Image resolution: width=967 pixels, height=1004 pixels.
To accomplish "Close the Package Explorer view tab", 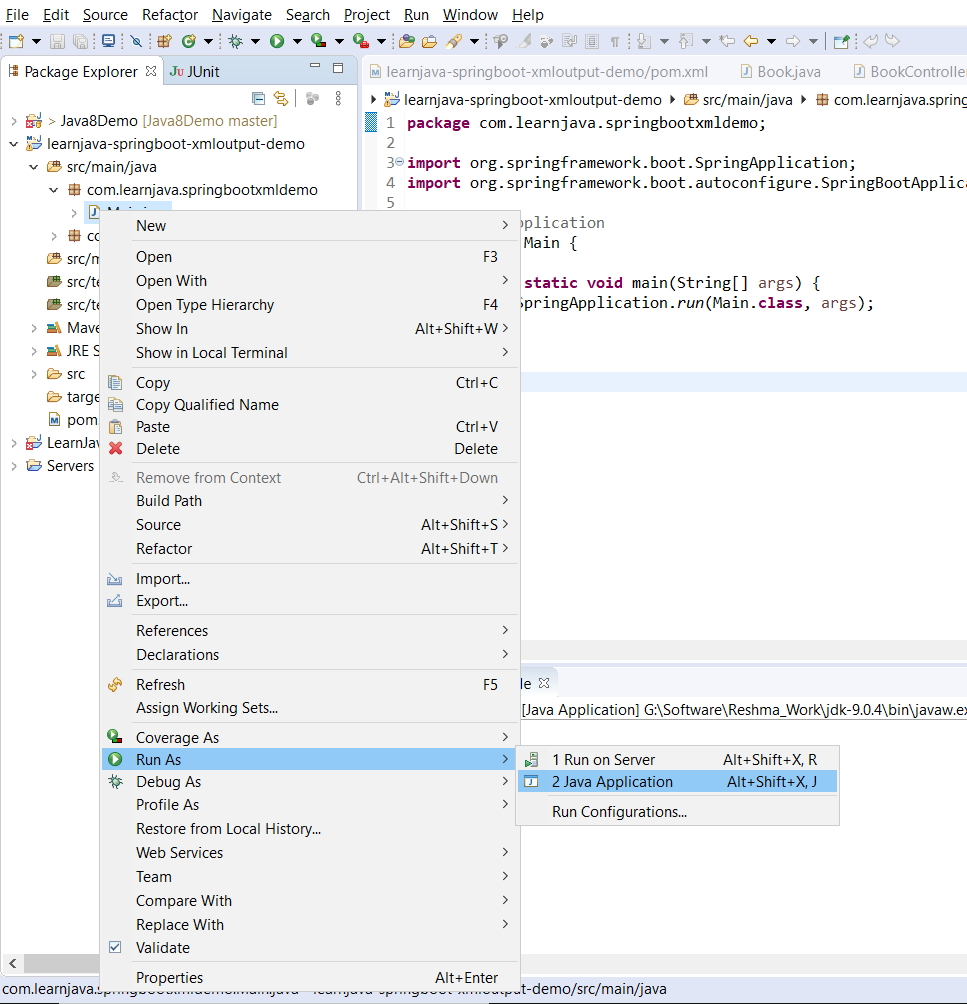I will 151,71.
